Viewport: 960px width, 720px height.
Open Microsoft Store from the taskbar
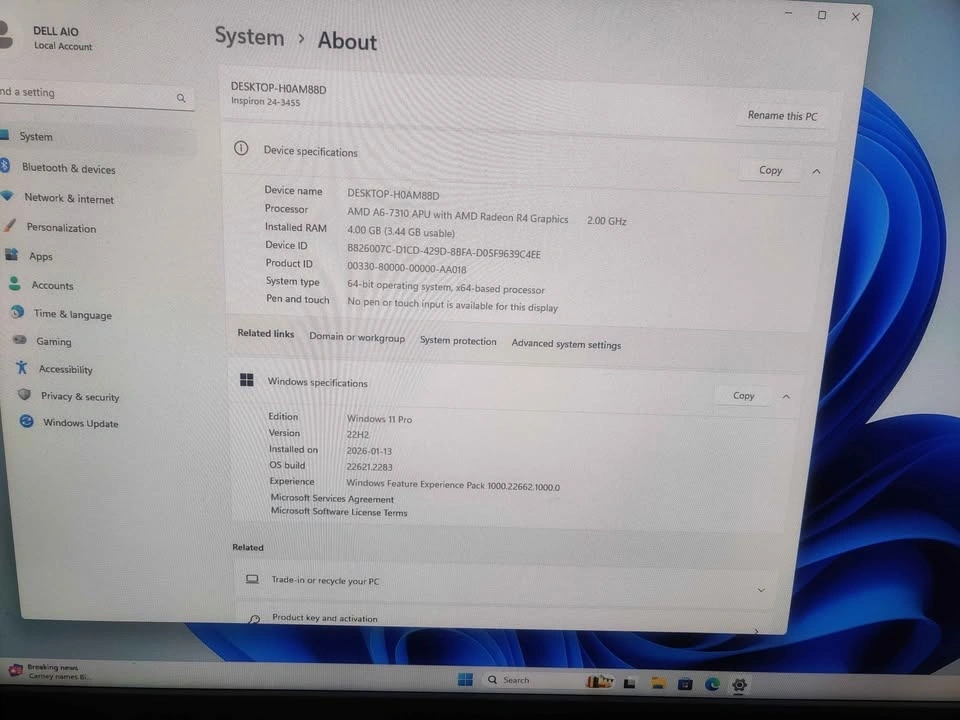pos(685,684)
